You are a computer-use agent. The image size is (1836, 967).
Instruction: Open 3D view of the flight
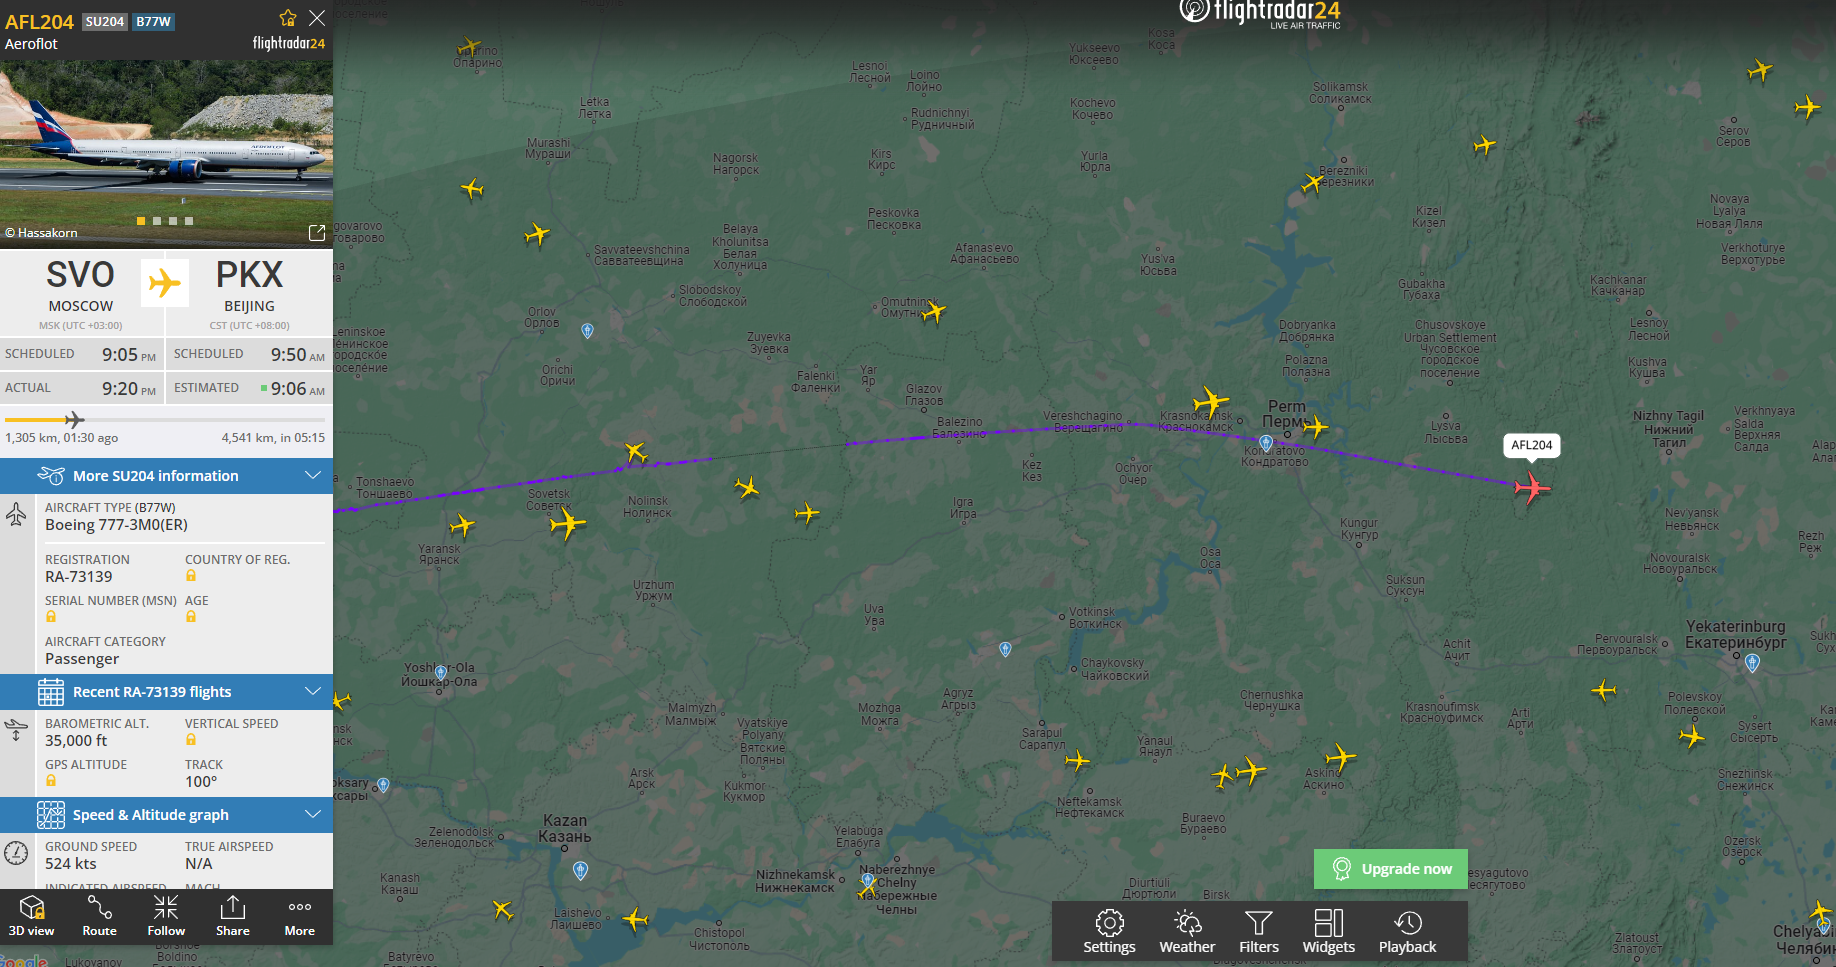(x=32, y=916)
